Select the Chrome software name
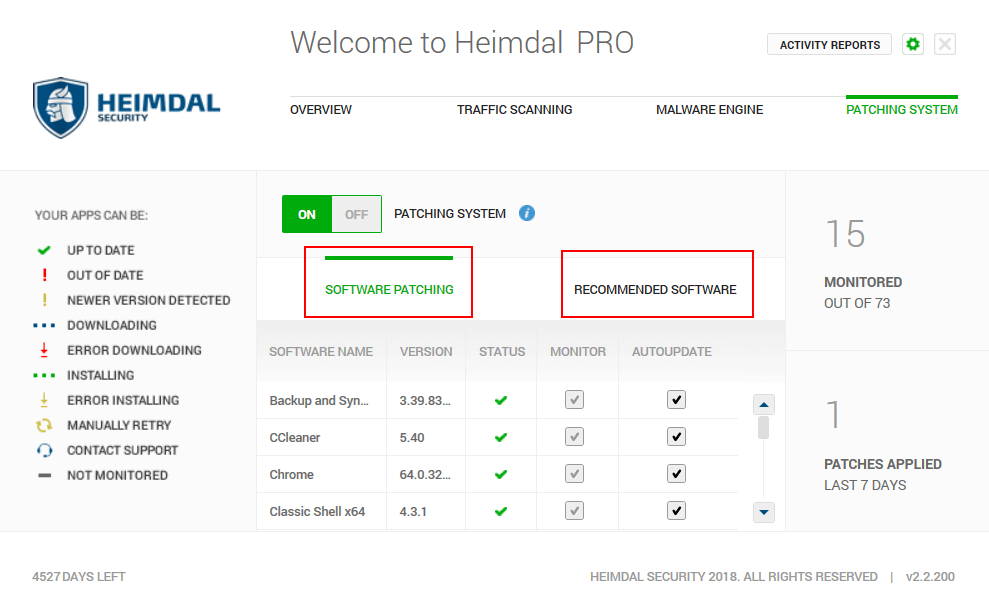 click(x=291, y=474)
